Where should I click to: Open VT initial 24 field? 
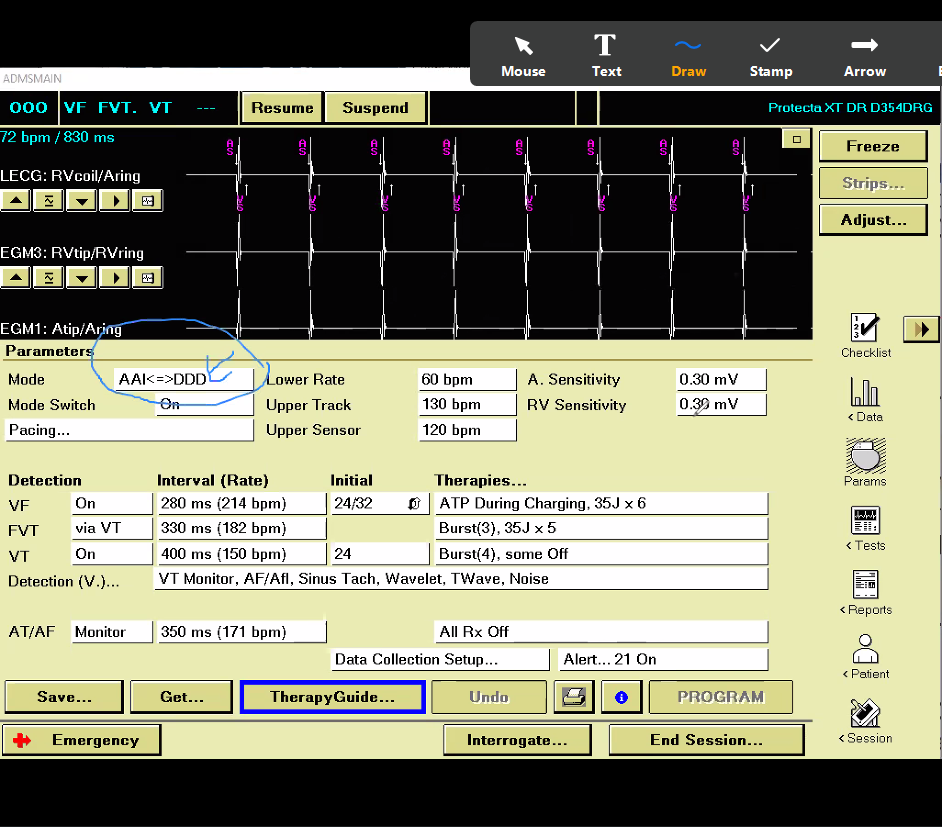[x=380, y=554]
